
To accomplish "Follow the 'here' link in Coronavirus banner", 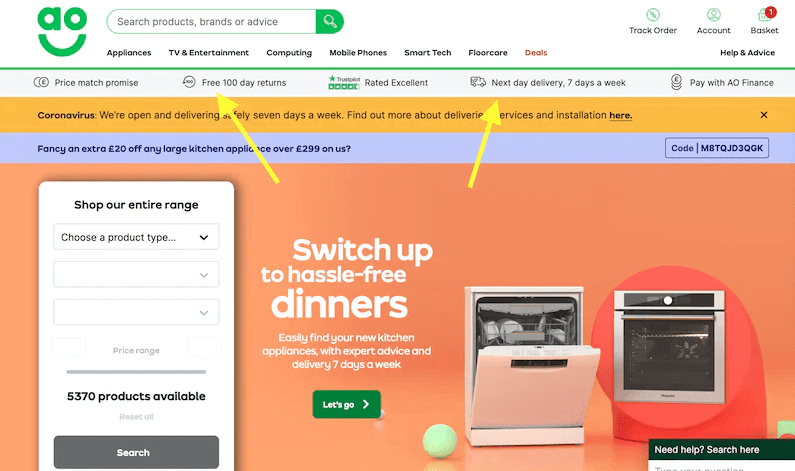I will [621, 115].
